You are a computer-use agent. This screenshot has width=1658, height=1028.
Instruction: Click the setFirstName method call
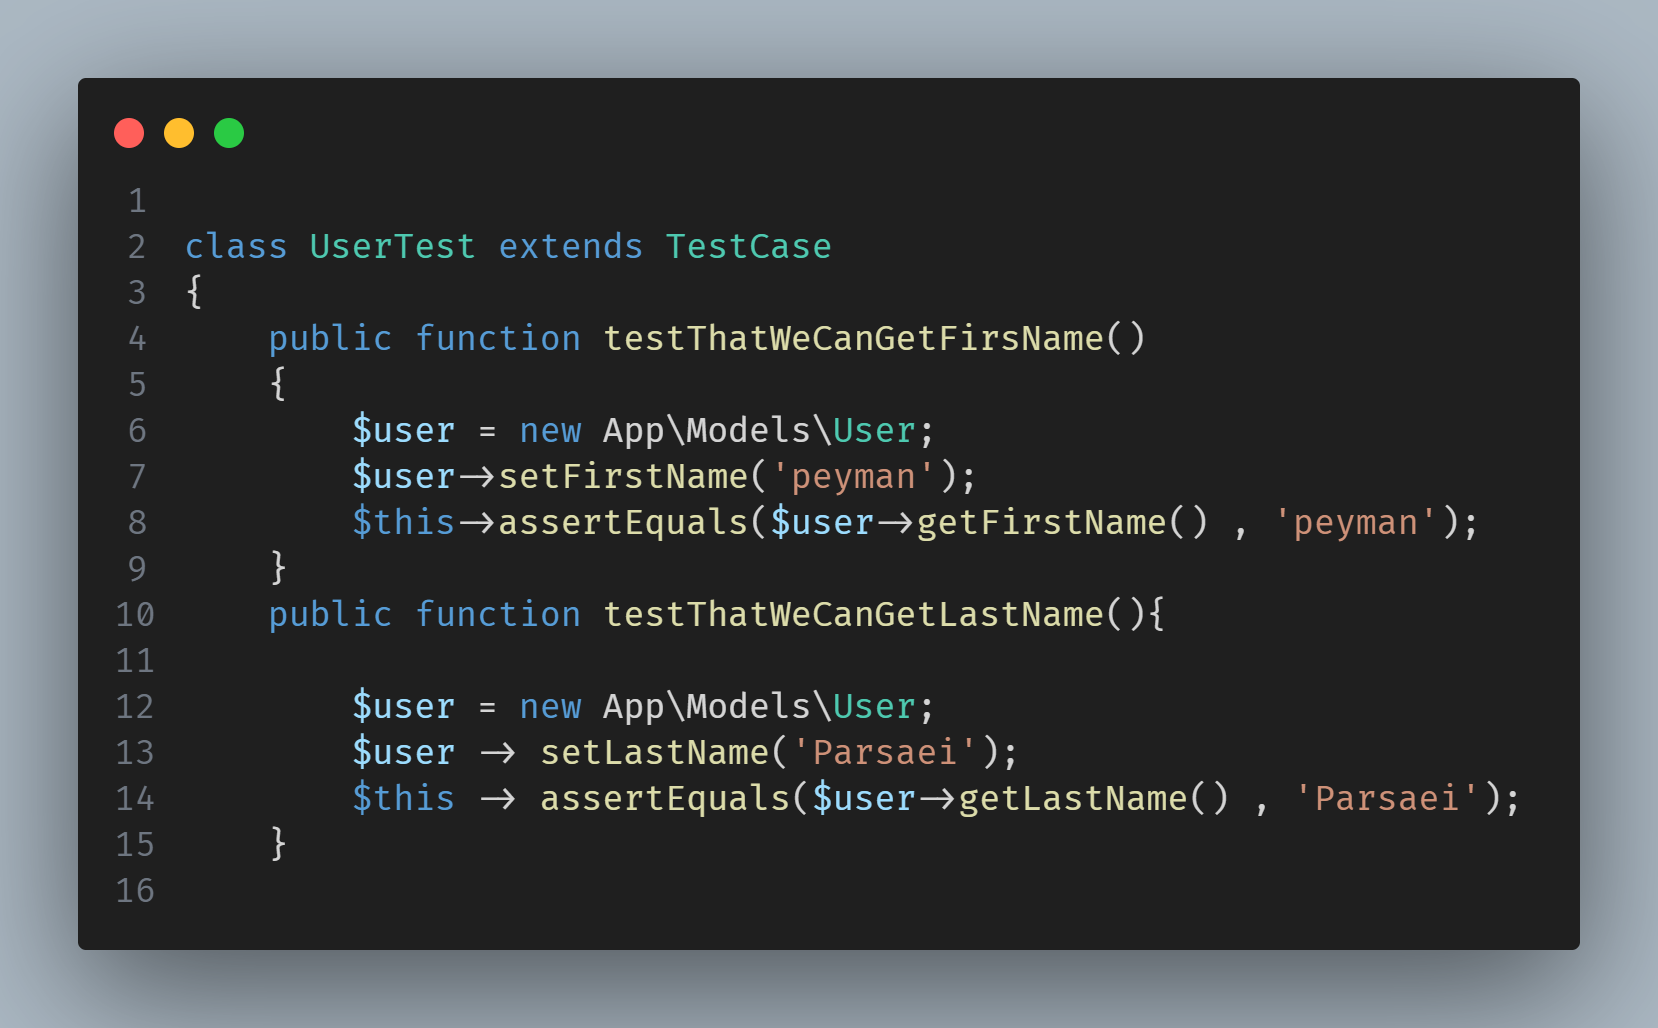coord(623,477)
